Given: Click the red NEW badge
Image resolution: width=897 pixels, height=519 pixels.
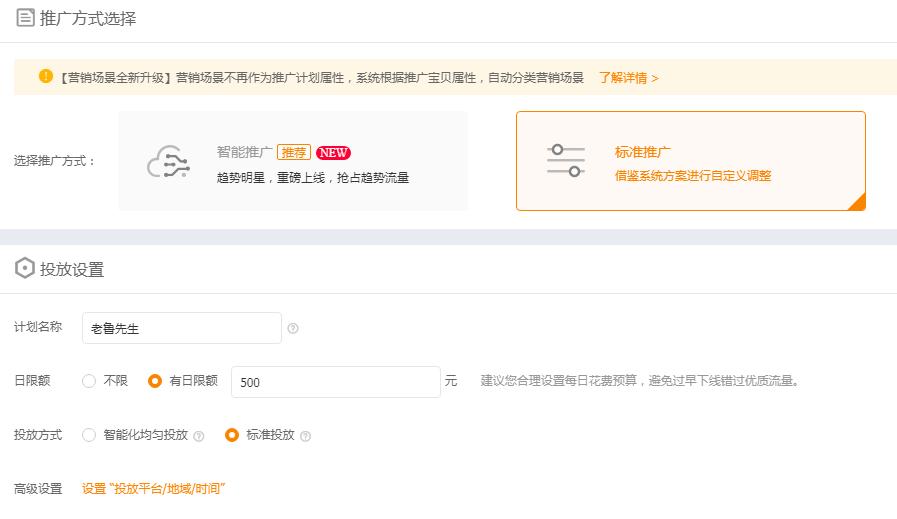Looking at the screenshot, I should pos(334,153).
